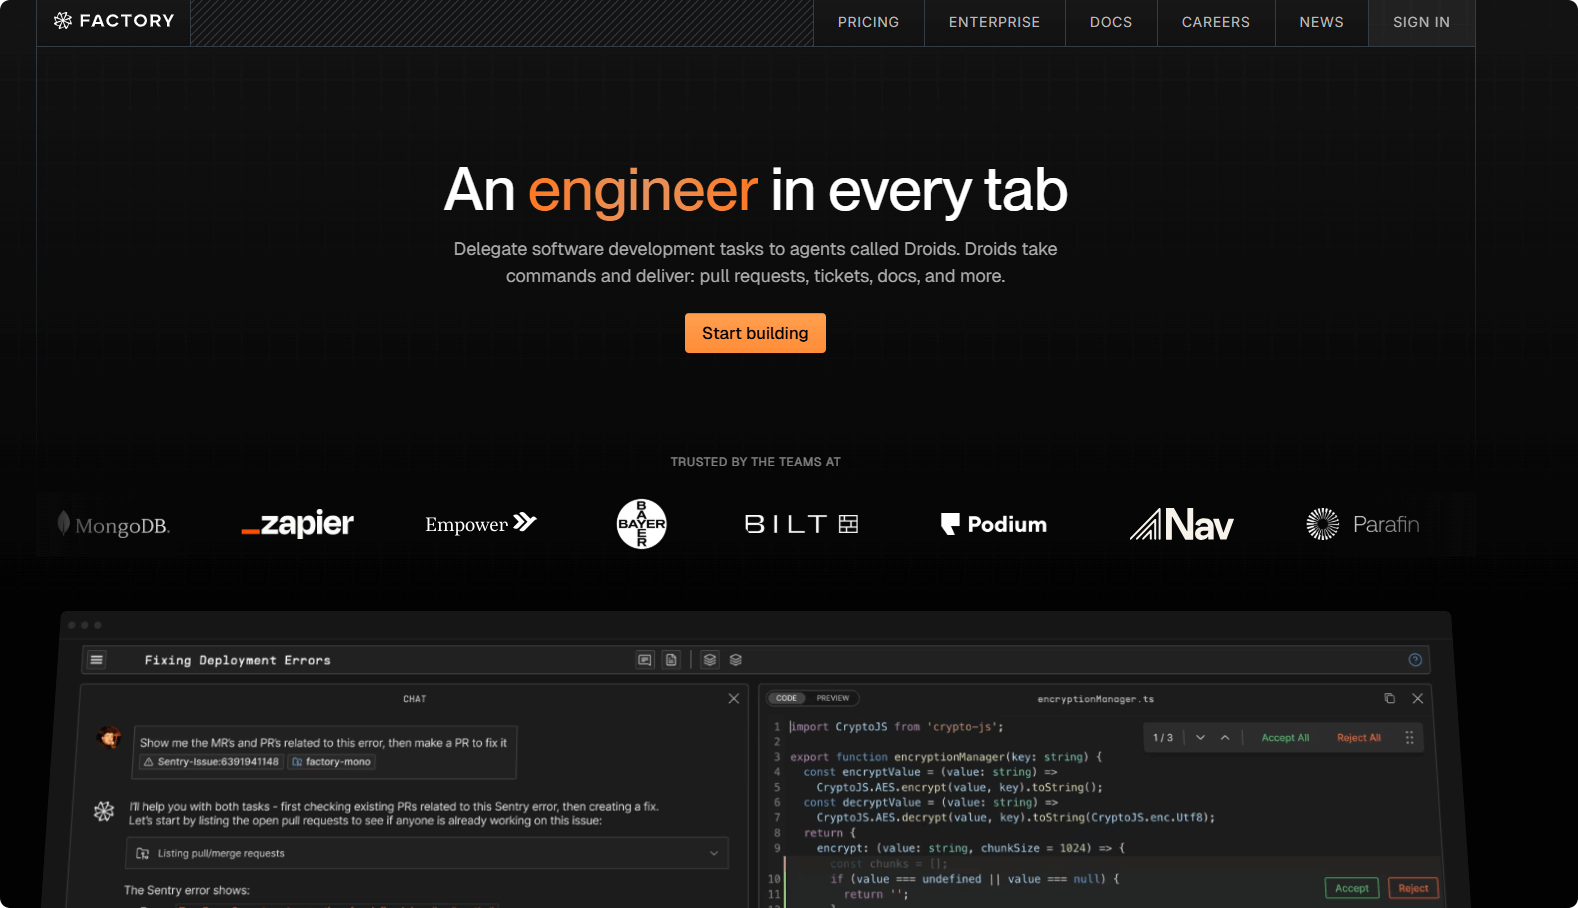The height and width of the screenshot is (908, 1578).
Task: Click the chat panel icon in toolbar
Action: pyautogui.click(x=645, y=660)
